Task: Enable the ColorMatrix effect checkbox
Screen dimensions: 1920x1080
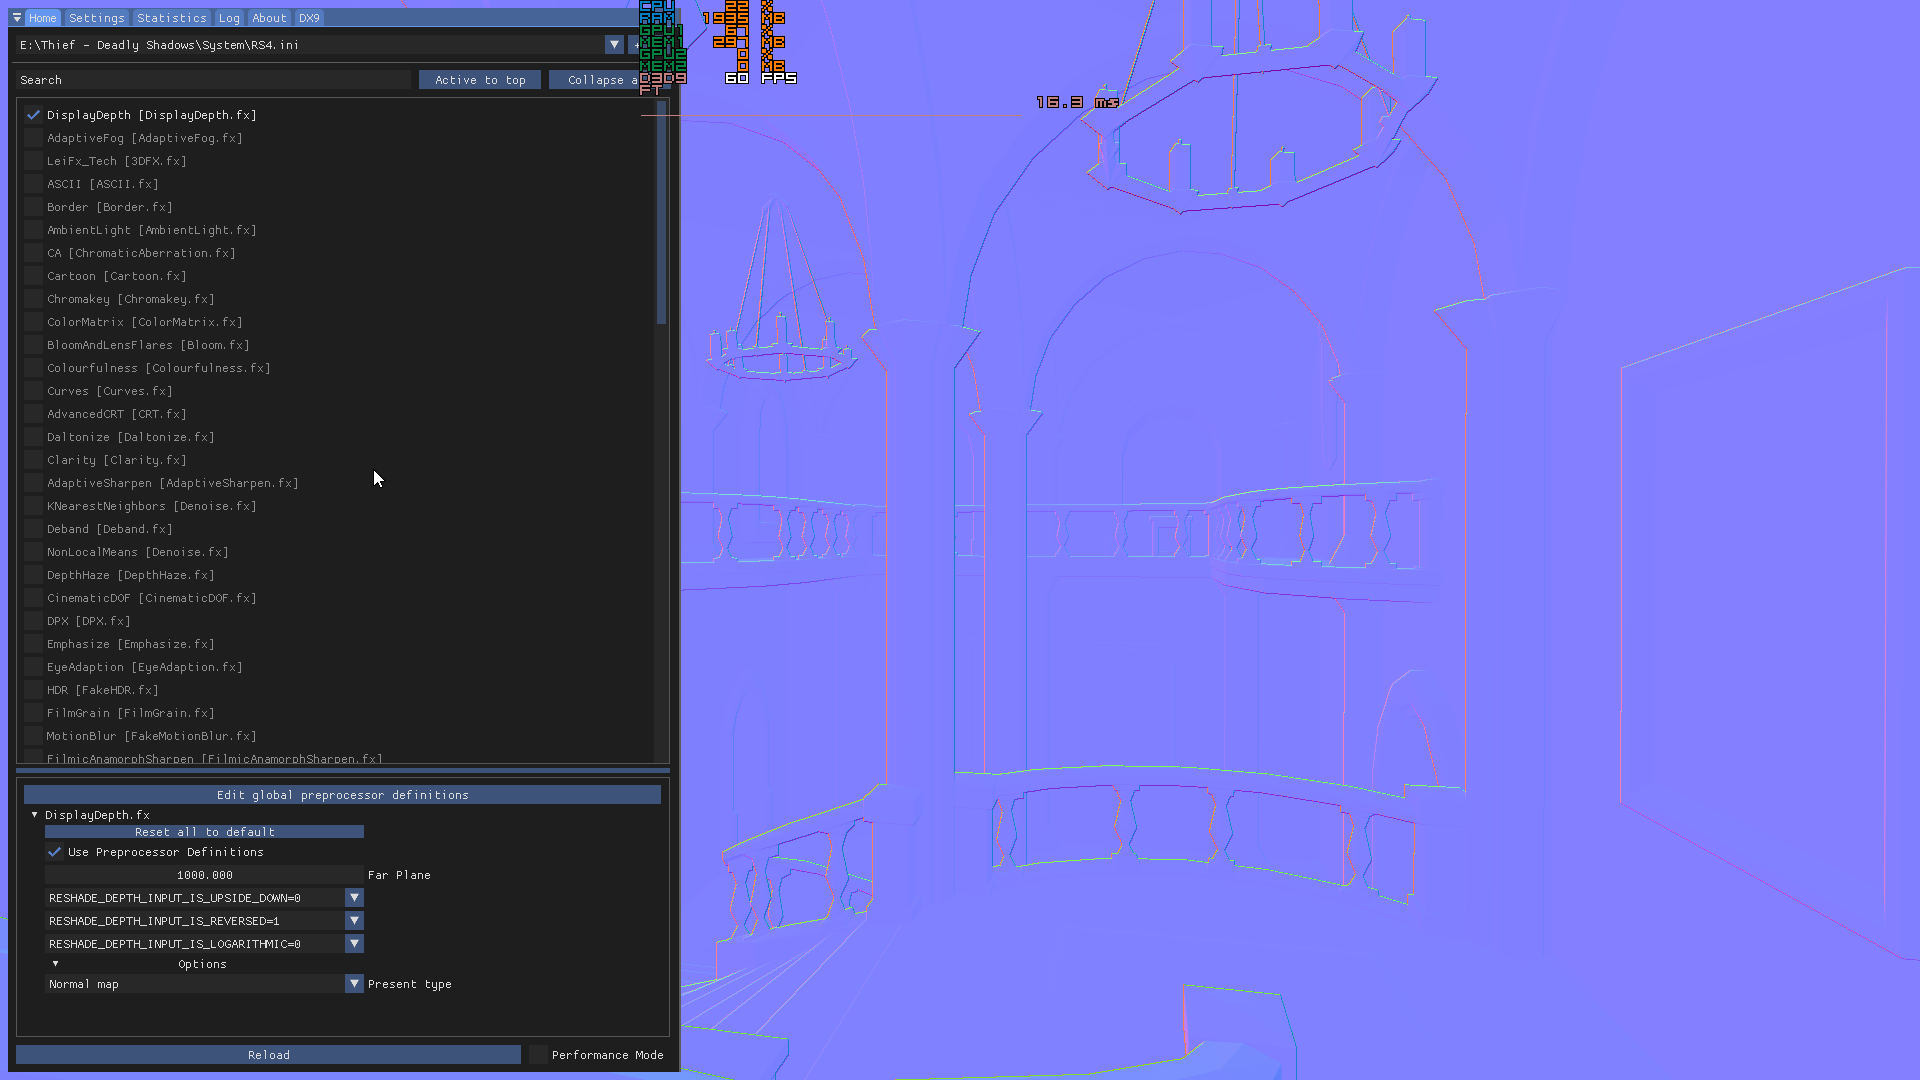Action: [x=33, y=322]
